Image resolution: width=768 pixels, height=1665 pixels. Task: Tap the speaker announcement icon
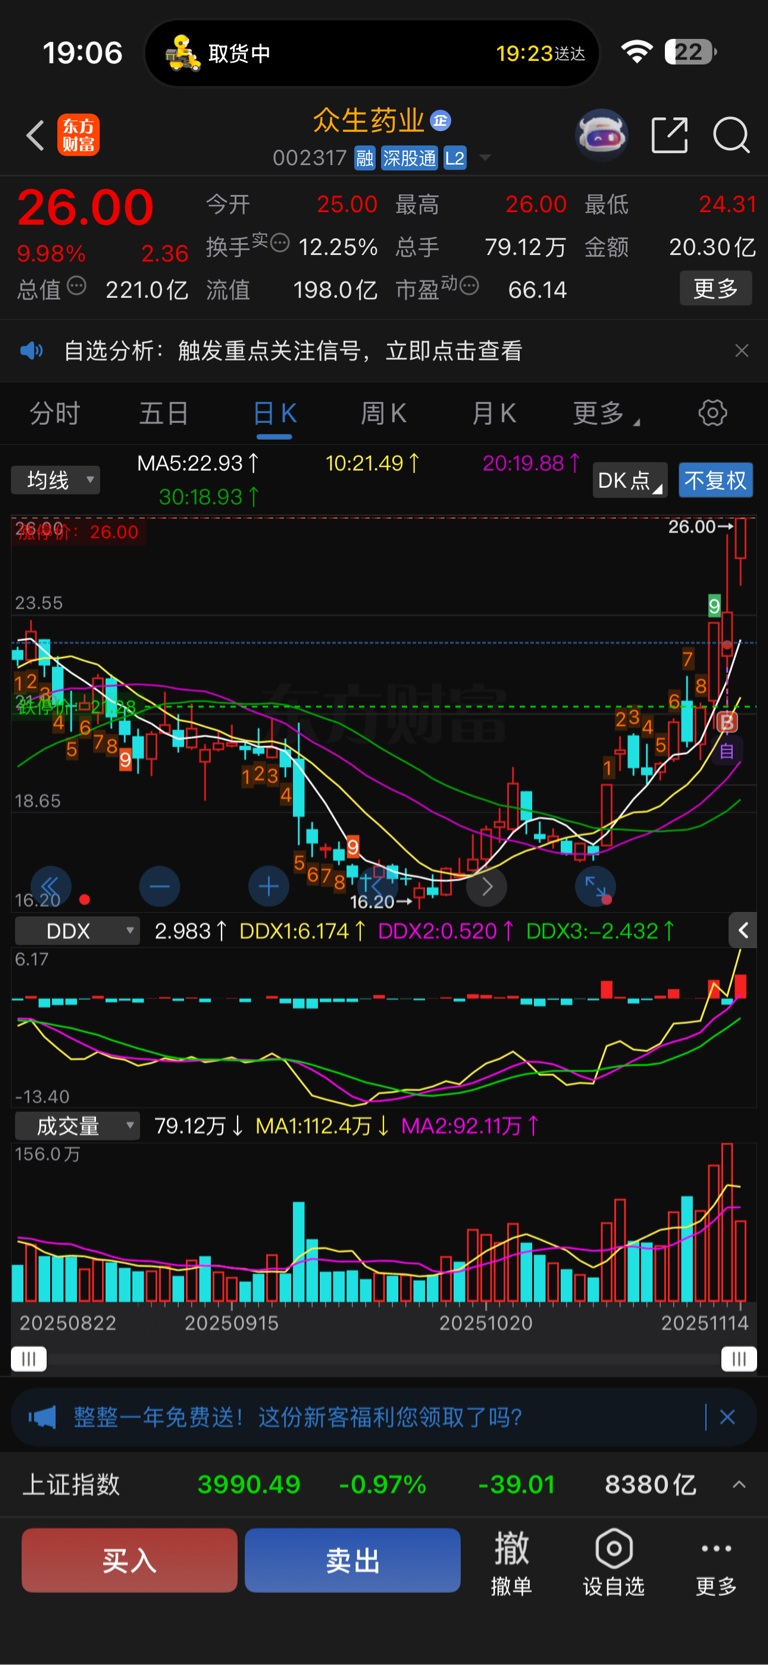click(32, 350)
